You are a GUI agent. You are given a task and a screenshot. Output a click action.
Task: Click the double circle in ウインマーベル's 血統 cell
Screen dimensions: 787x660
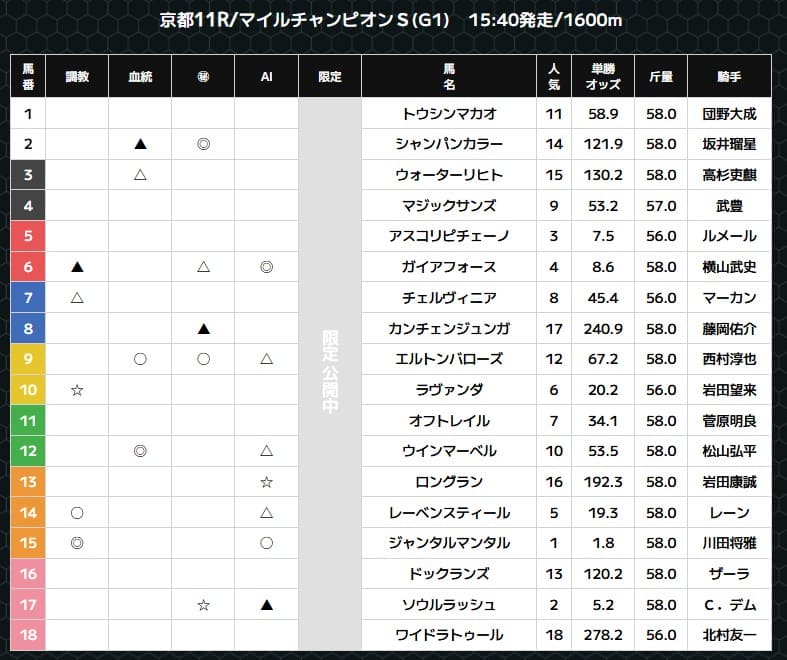point(140,451)
